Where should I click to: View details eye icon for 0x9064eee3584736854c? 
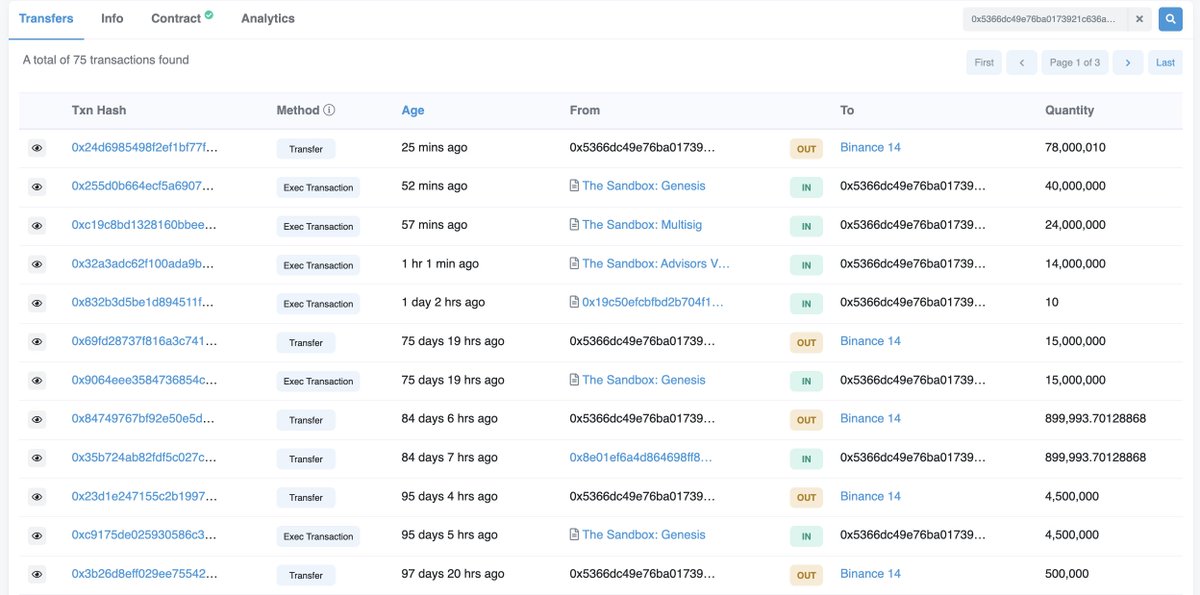coord(37,381)
